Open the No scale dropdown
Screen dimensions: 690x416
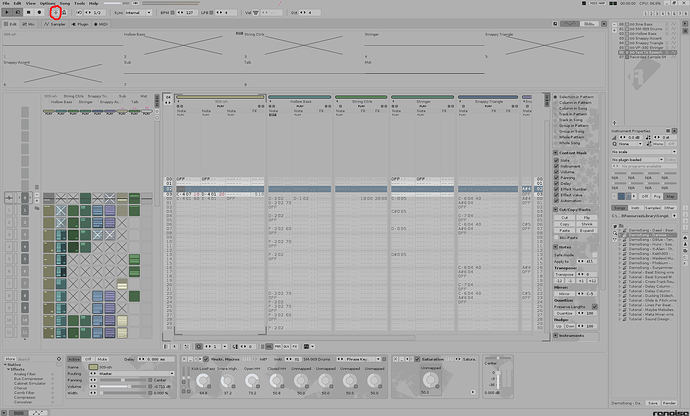point(644,152)
